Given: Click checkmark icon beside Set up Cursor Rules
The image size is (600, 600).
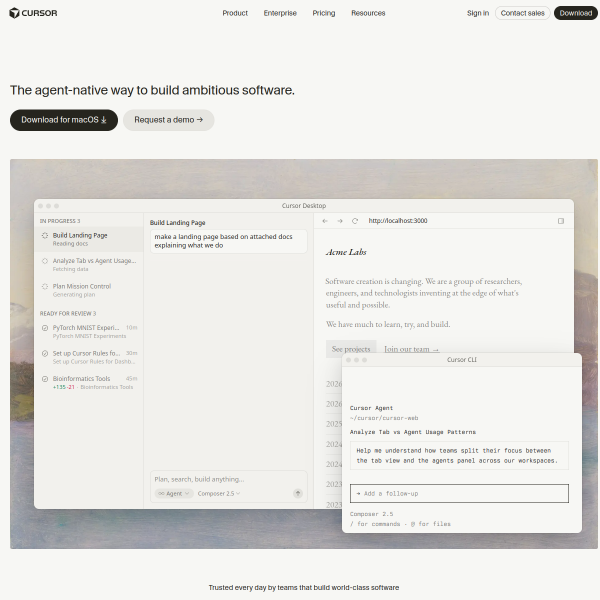Looking at the screenshot, I should tap(45, 353).
